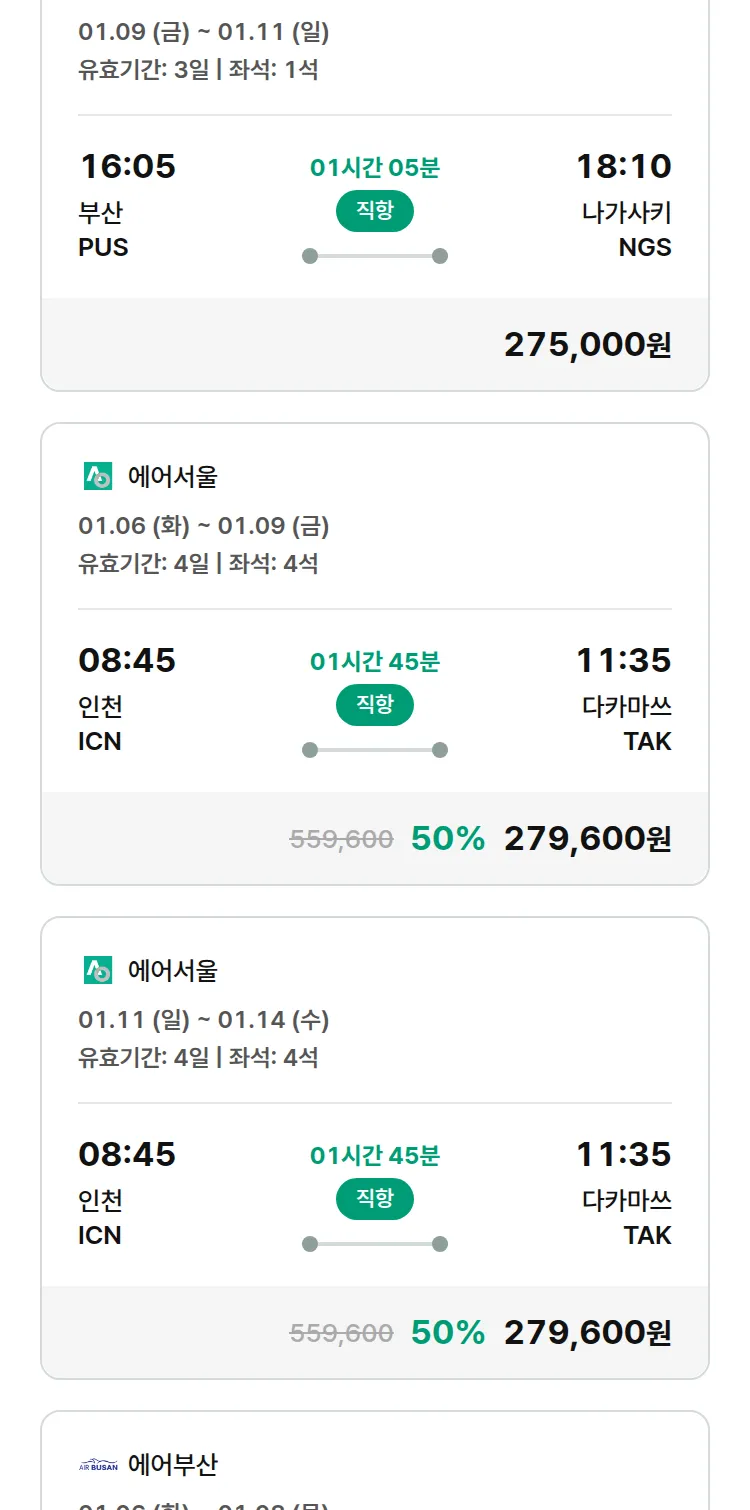Select 279,600원 fare for 01.06 flight

(x=587, y=839)
